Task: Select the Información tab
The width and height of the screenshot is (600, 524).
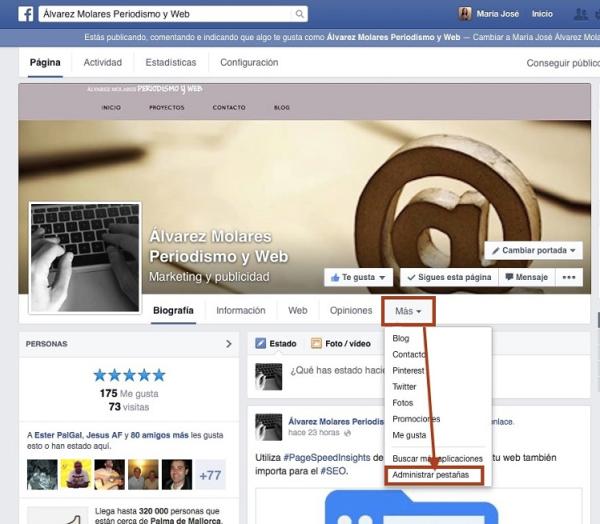Action: (241, 310)
